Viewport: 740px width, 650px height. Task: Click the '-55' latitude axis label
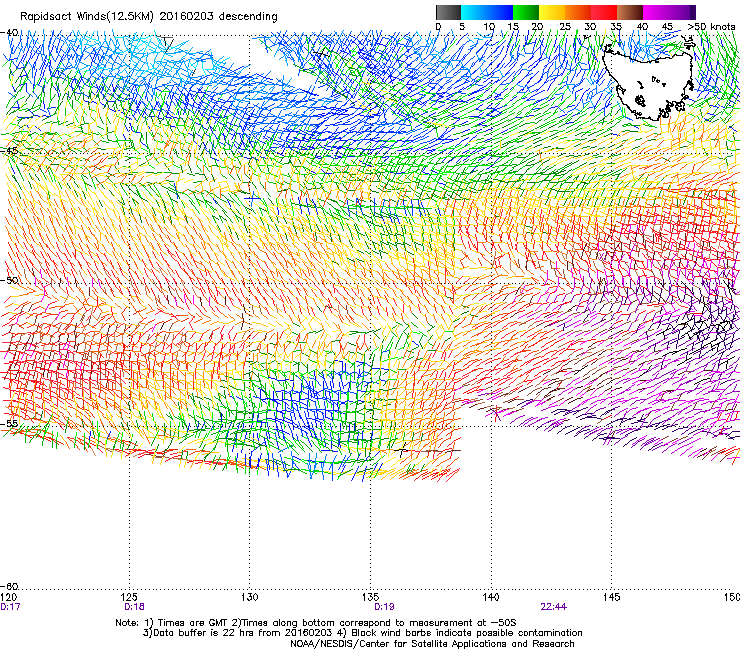pos(9,423)
